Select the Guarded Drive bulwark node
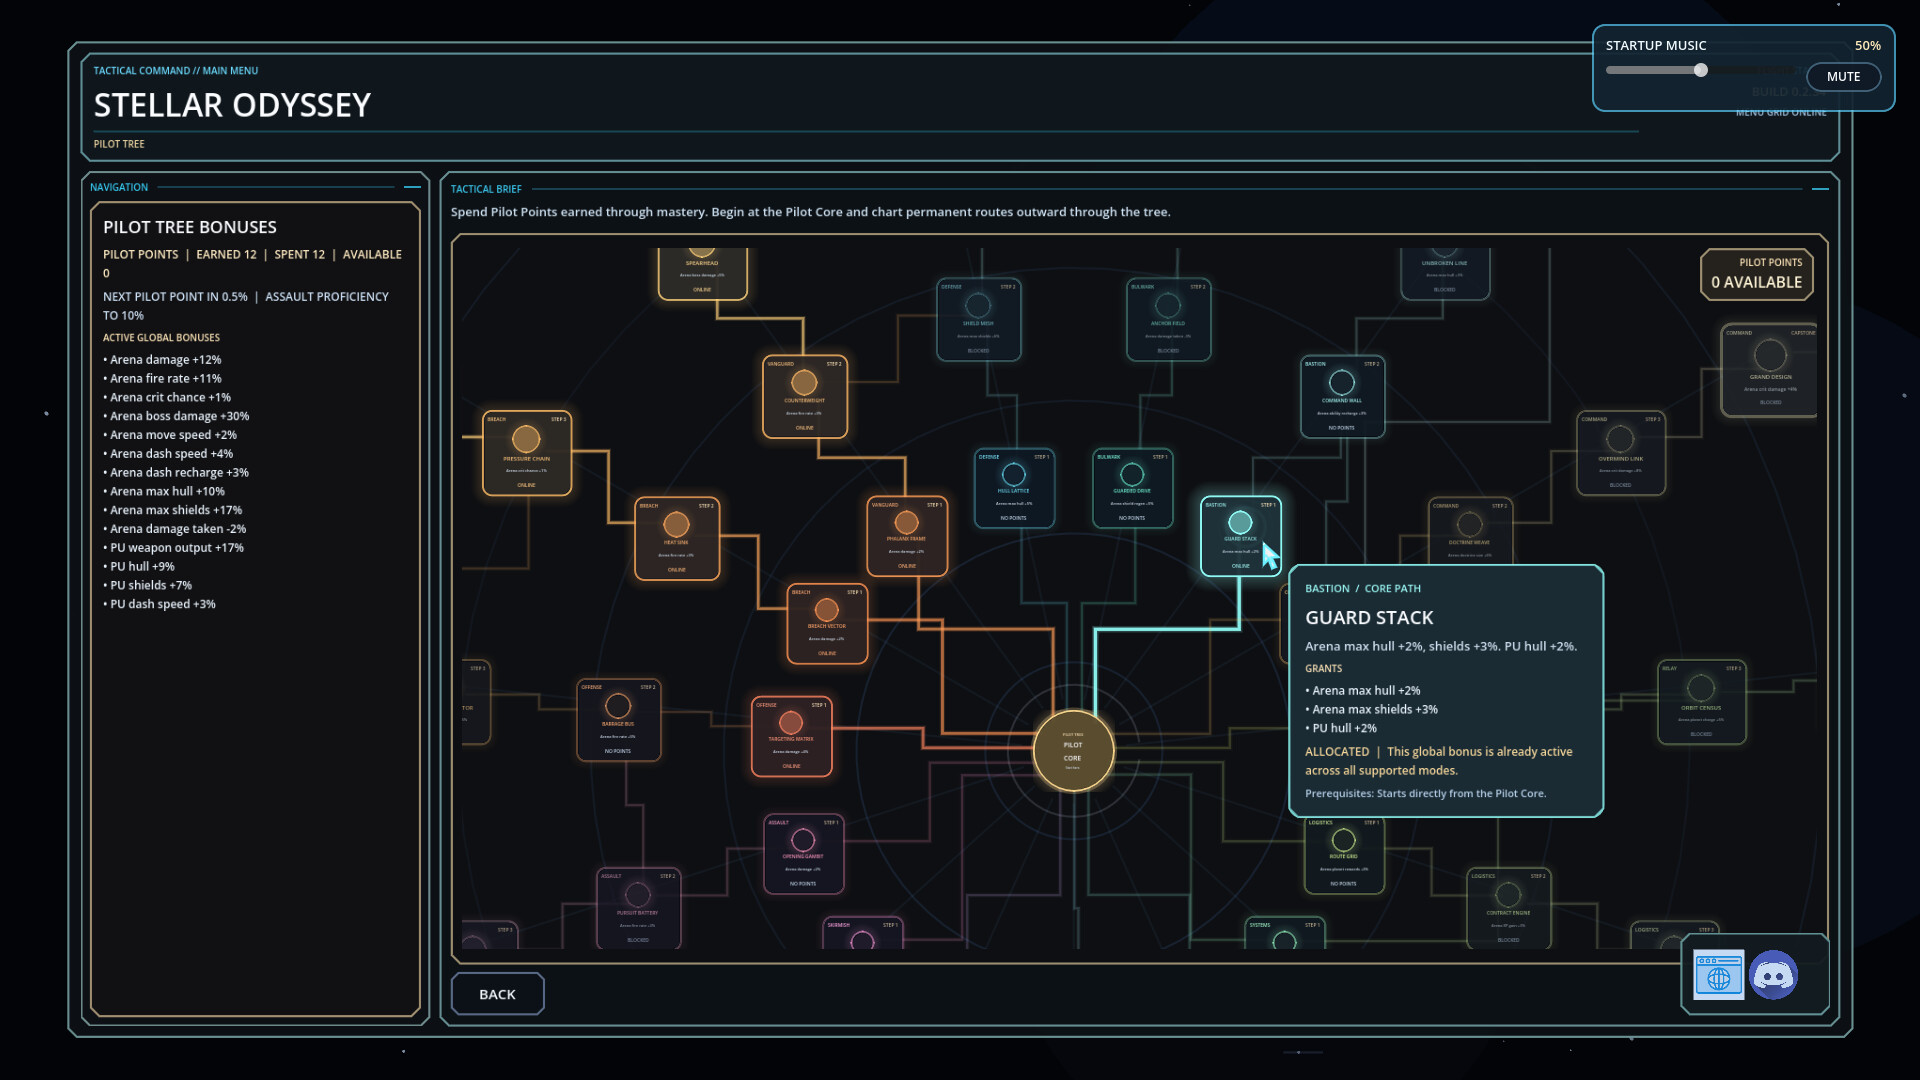 coord(1132,488)
